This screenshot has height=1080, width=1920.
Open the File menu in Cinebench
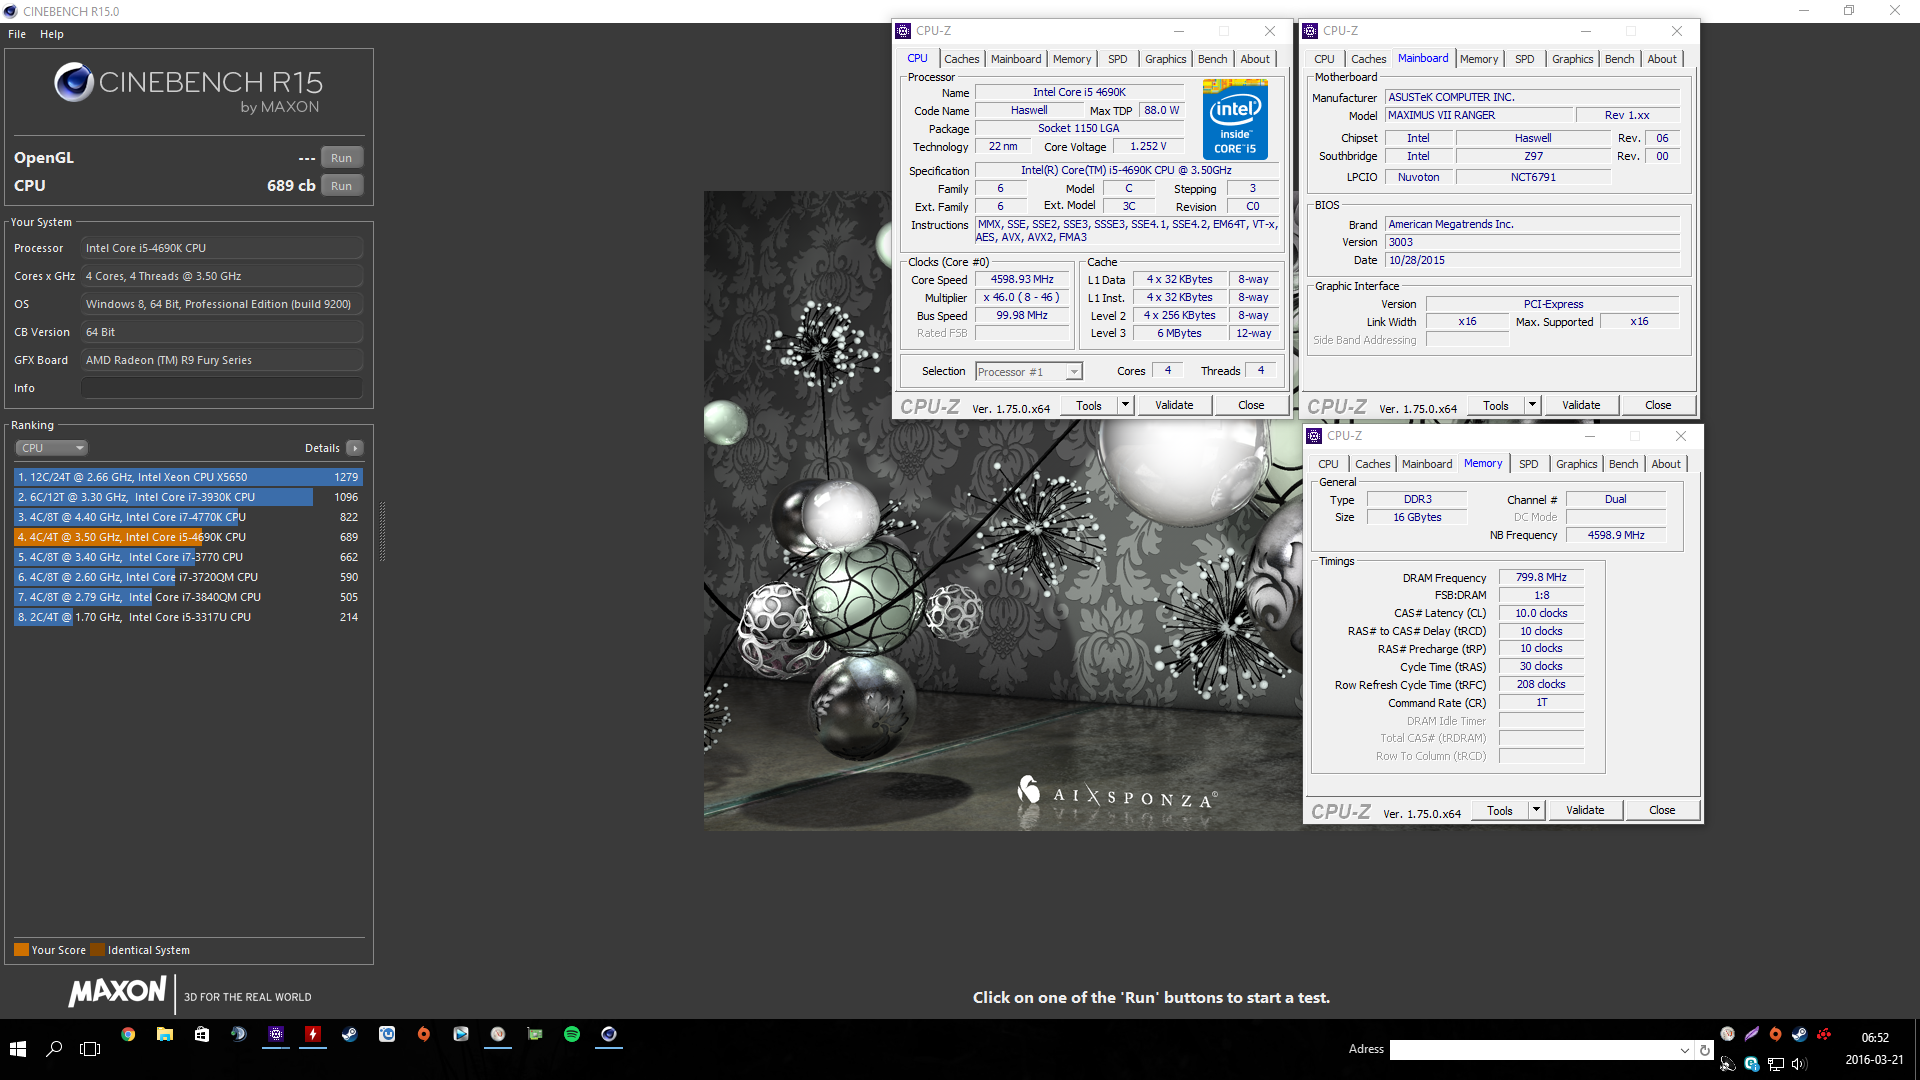(17, 34)
